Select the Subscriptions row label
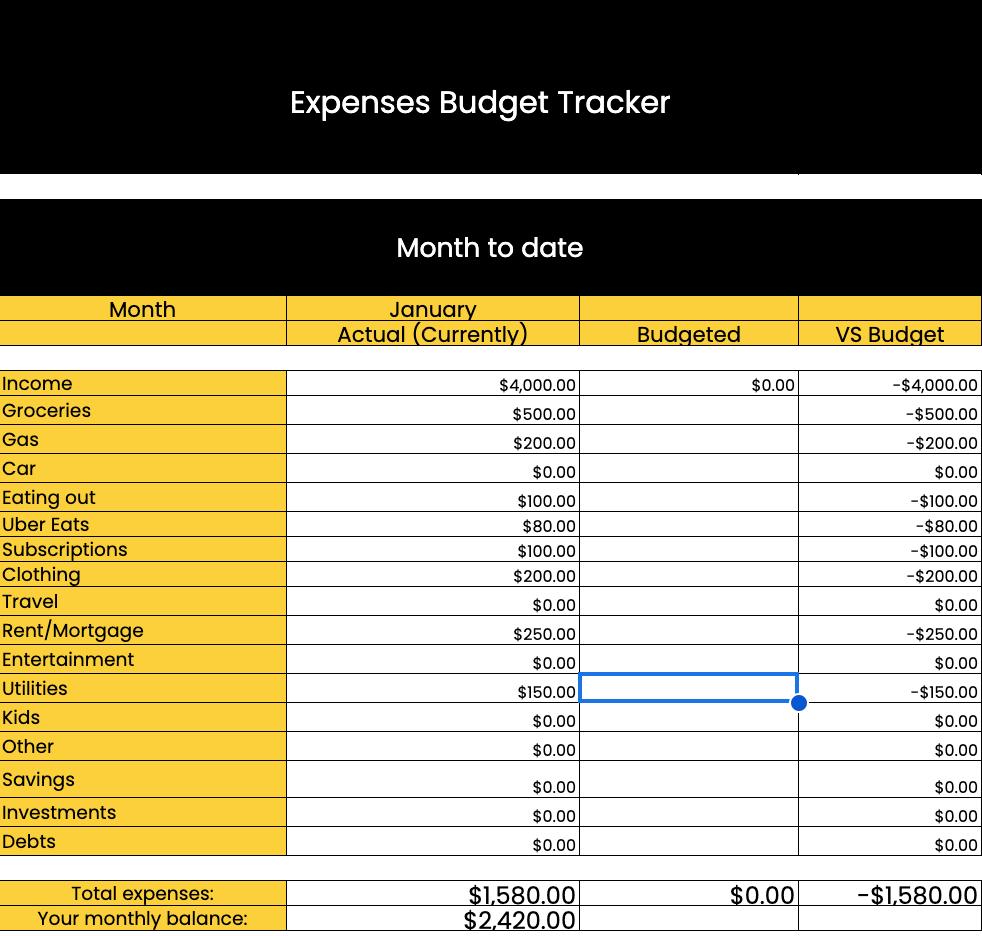The width and height of the screenshot is (982, 936). [143, 549]
